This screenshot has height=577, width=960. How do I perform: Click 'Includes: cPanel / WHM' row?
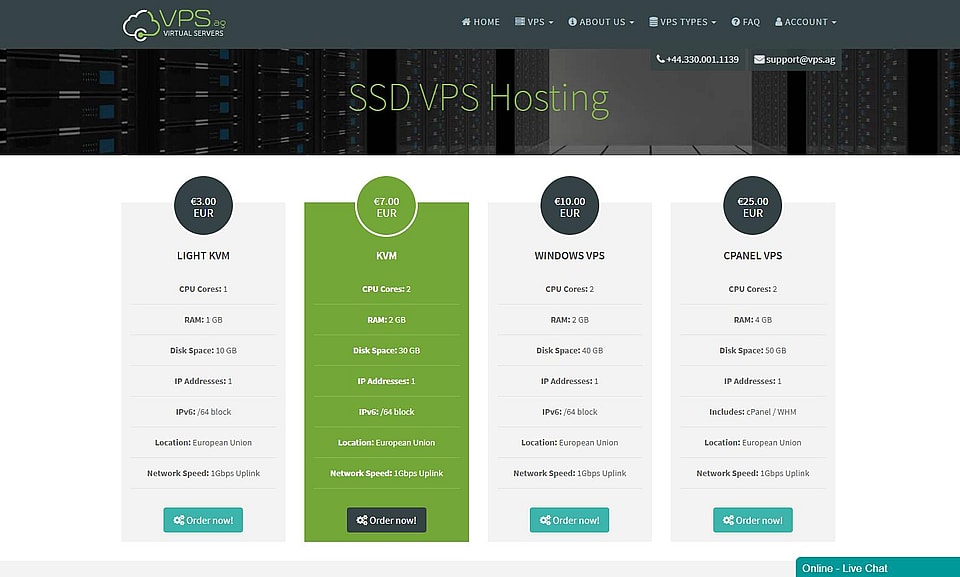coord(752,412)
